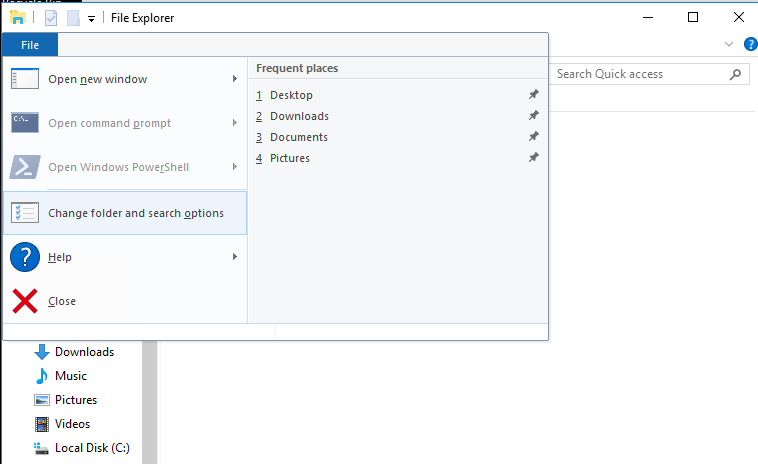Click the search magnifier icon
Screen dimensions: 758x475
pos(736,74)
